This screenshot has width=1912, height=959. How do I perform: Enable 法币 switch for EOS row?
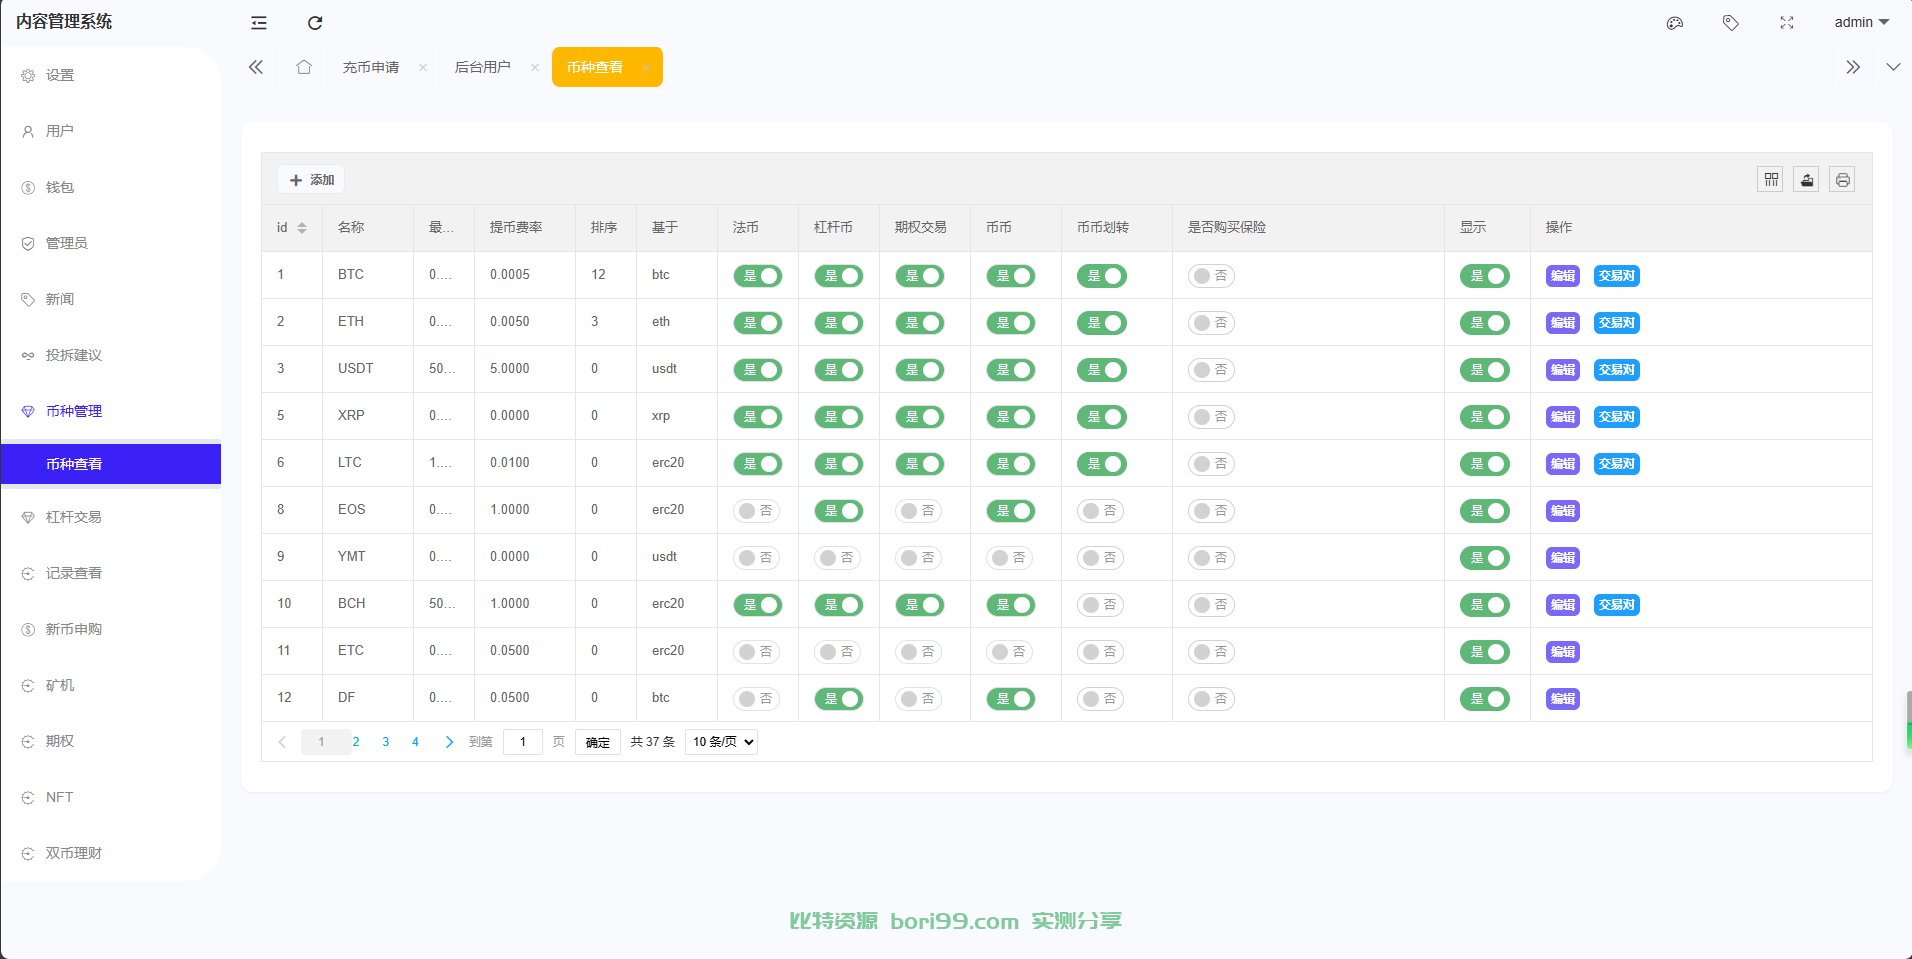coord(757,511)
